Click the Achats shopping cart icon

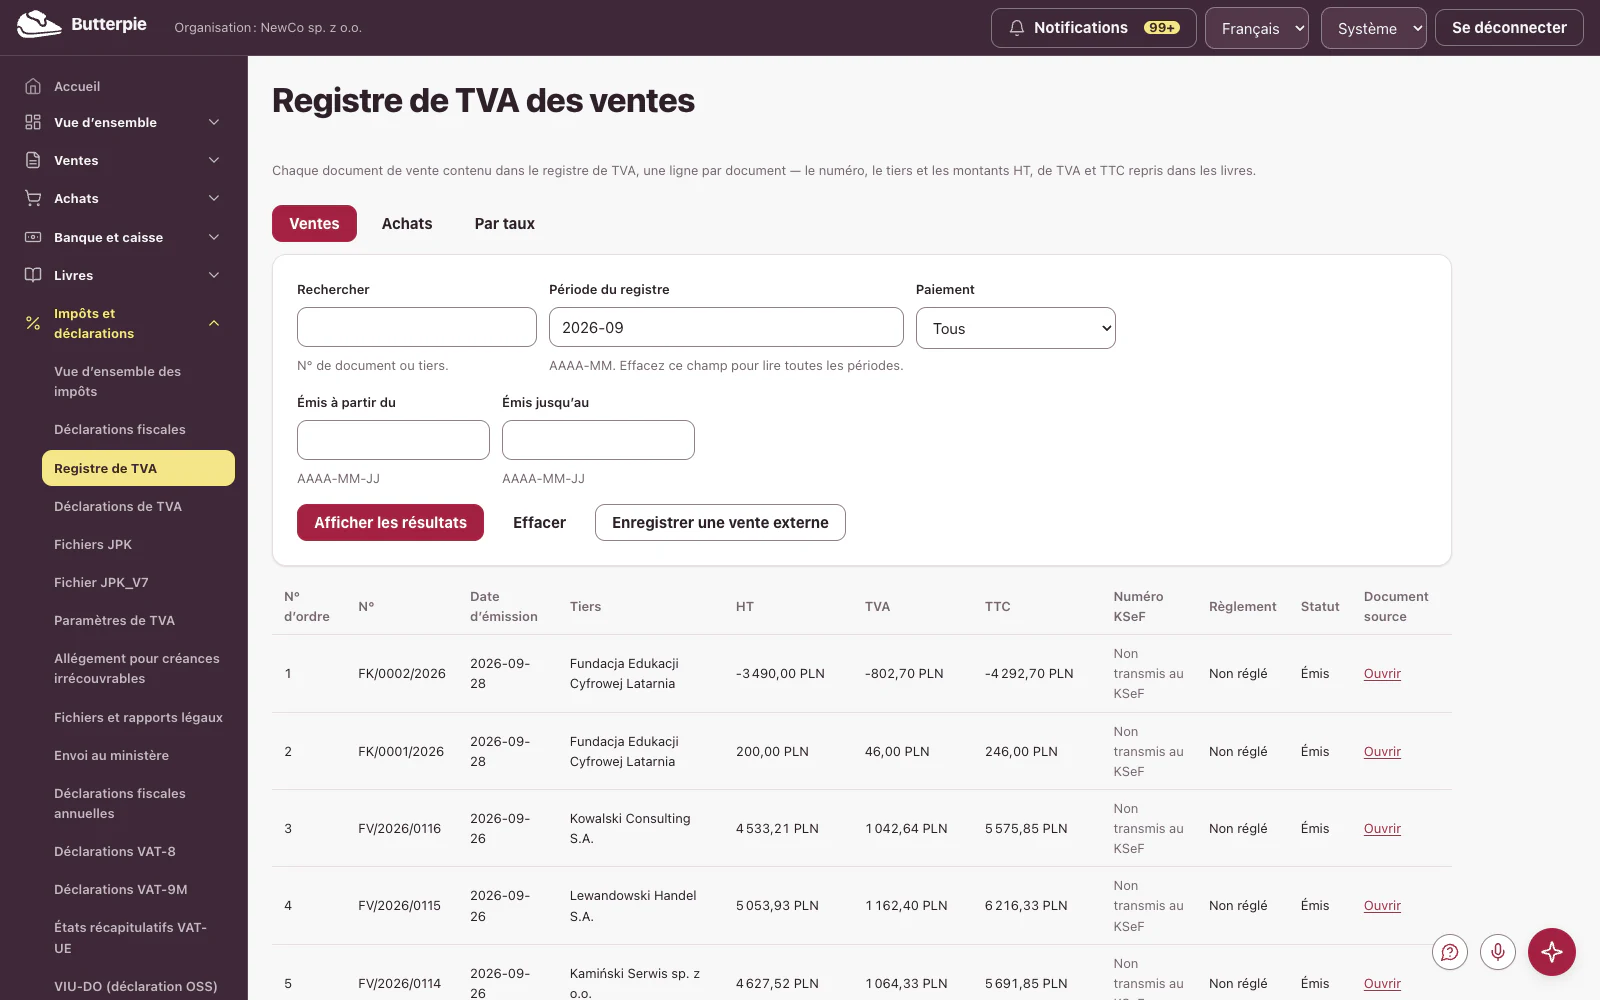pyautogui.click(x=33, y=198)
